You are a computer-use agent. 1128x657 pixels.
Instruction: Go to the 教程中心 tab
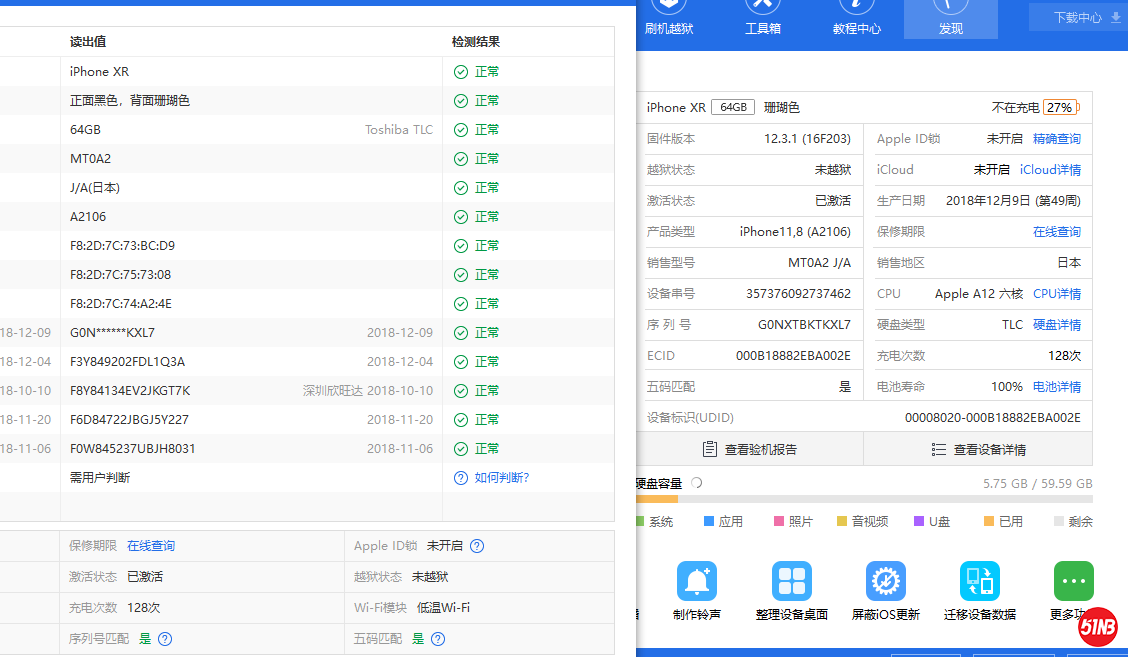[857, 19]
